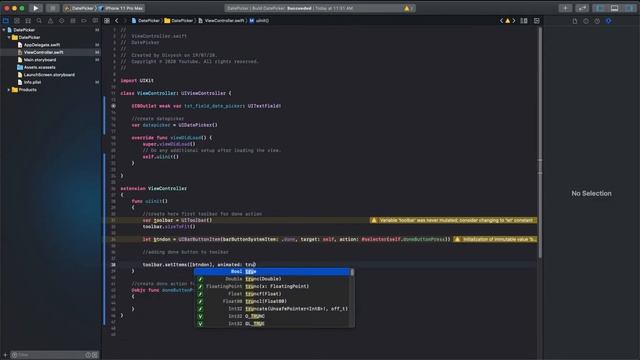Click the code editor vertical scrollbar
The image size is (640, 360).
tap(540, 143)
